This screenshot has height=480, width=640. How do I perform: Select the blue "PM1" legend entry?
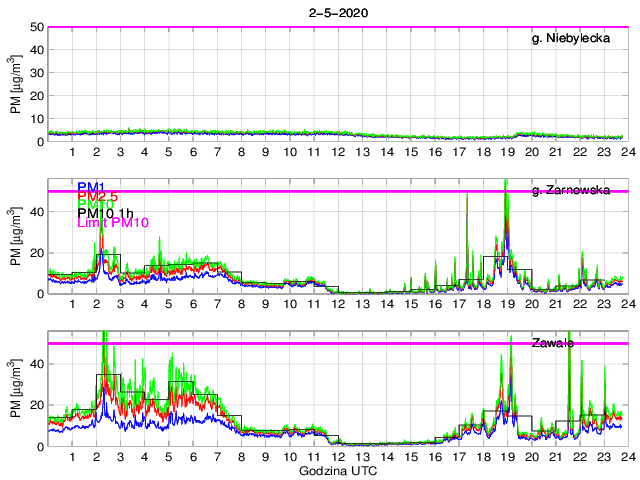pyautogui.click(x=90, y=187)
